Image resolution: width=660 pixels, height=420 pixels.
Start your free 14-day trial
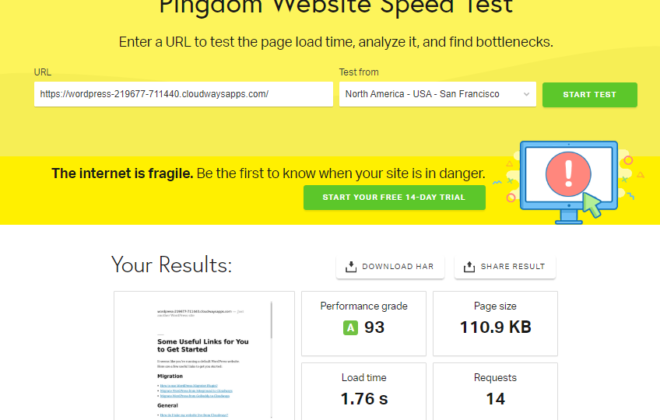click(394, 197)
